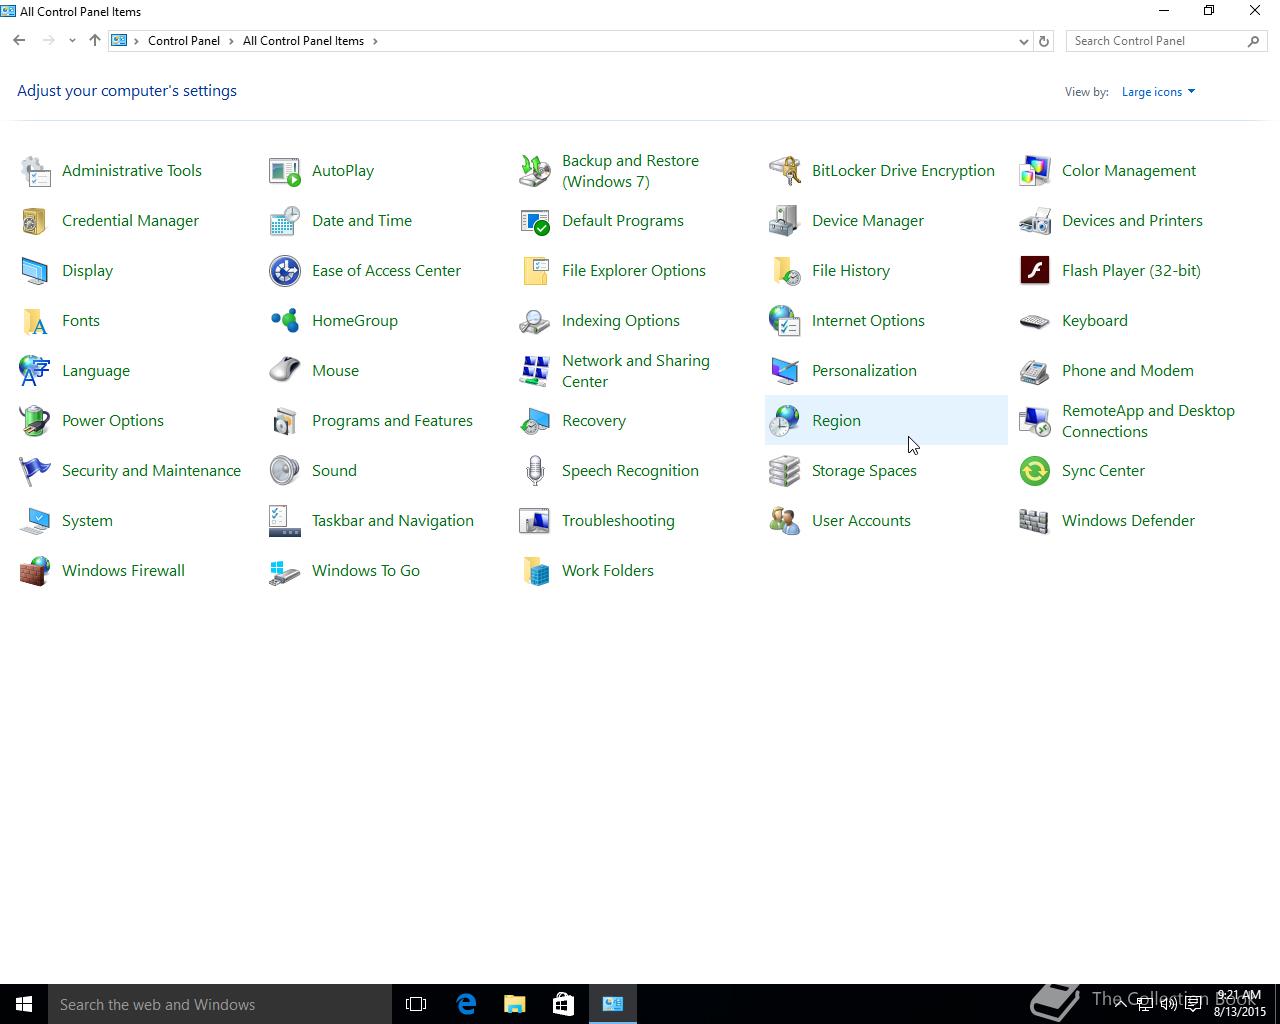Go back with the Back arrow
This screenshot has width=1280, height=1024.
pos(19,41)
